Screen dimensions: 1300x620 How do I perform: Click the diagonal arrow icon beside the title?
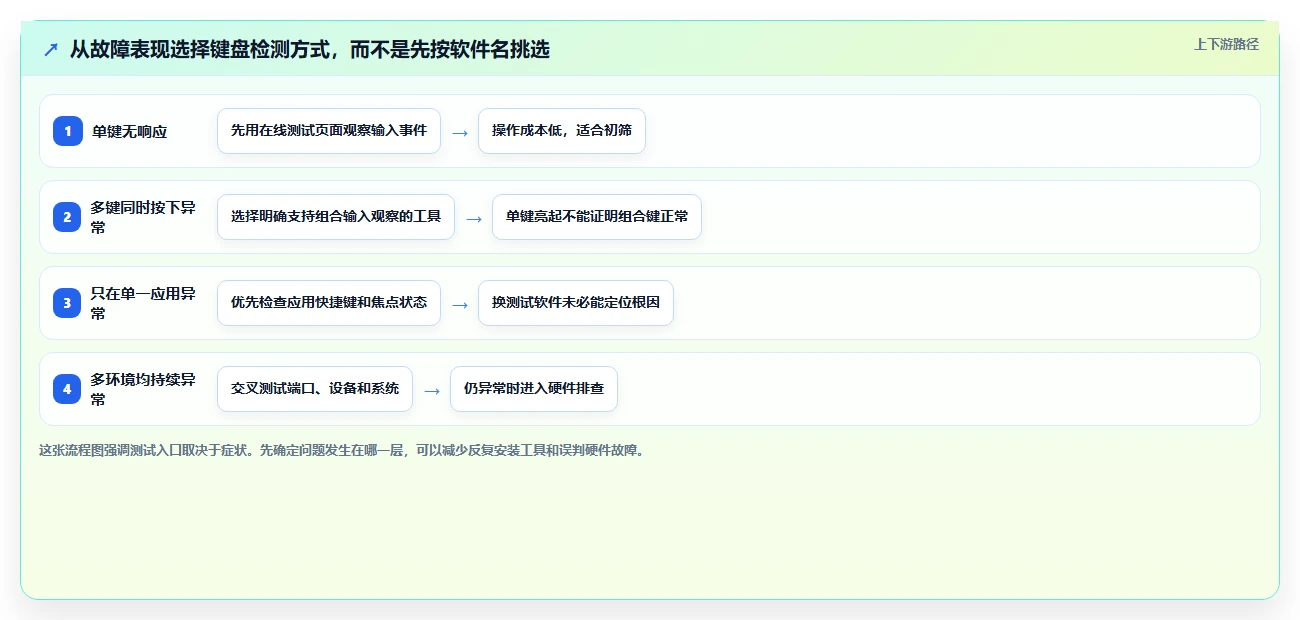pos(51,50)
